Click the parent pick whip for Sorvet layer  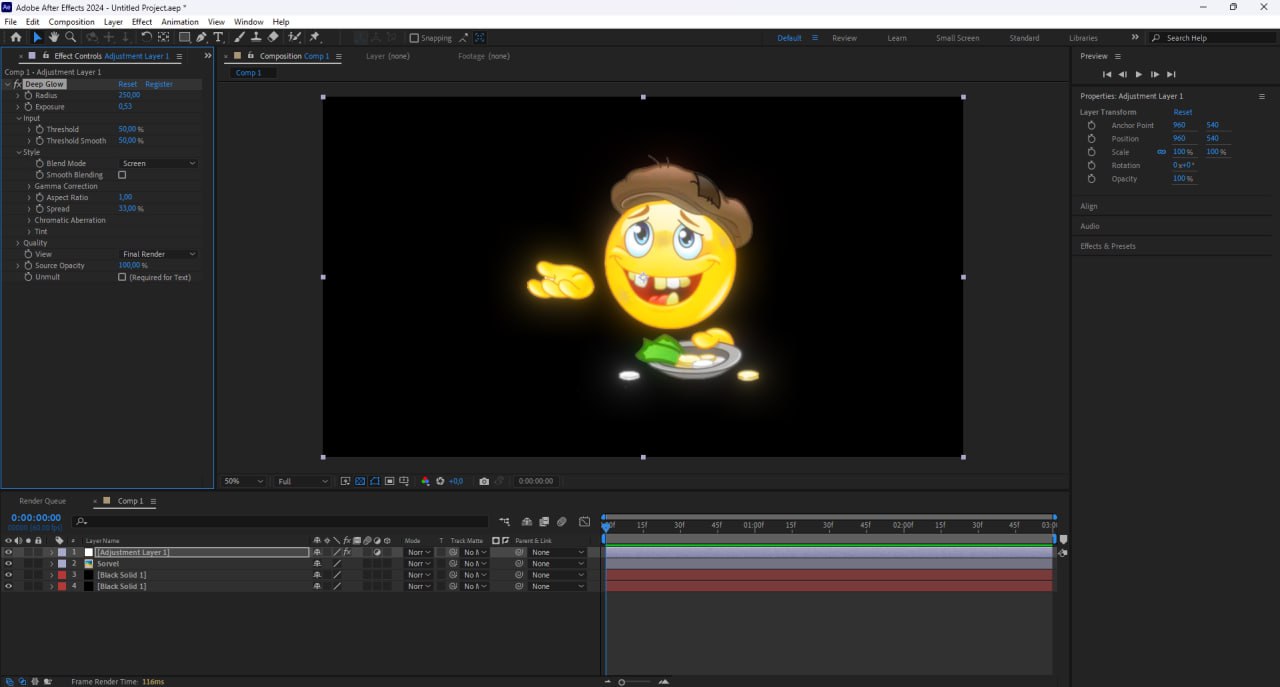(x=519, y=564)
